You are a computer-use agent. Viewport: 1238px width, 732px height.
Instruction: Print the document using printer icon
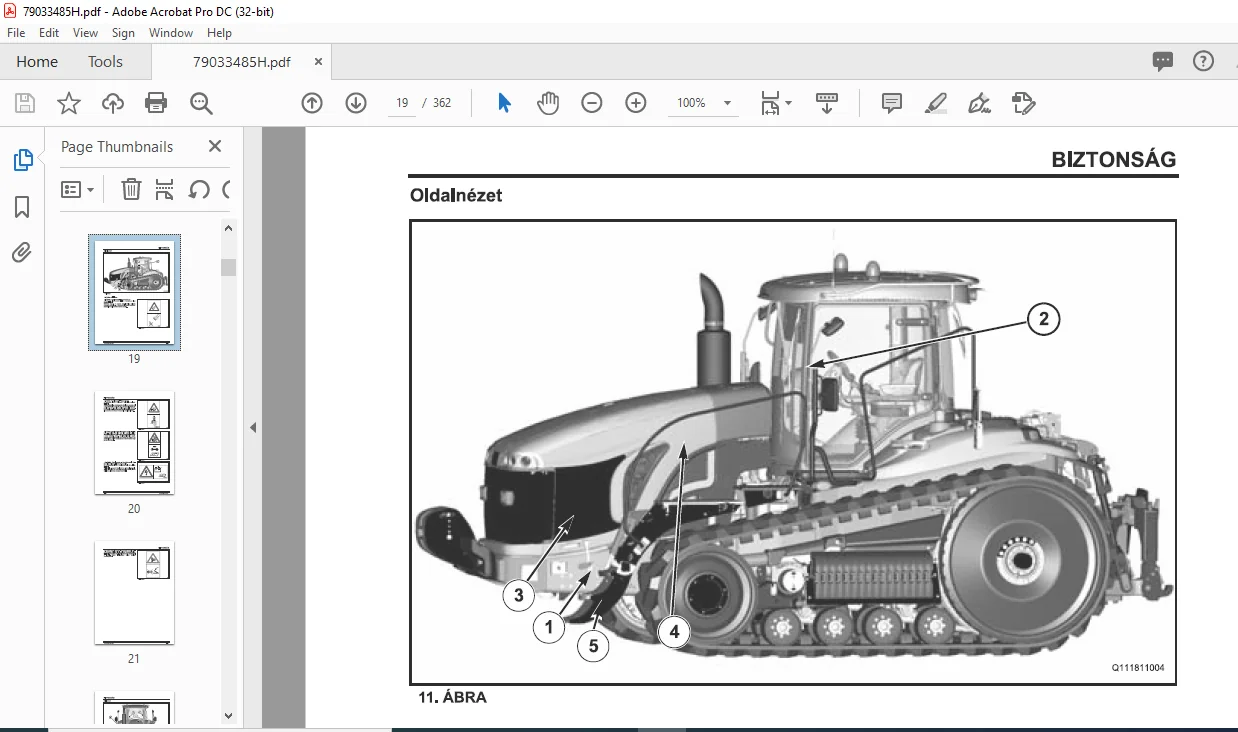pyautogui.click(x=156, y=103)
